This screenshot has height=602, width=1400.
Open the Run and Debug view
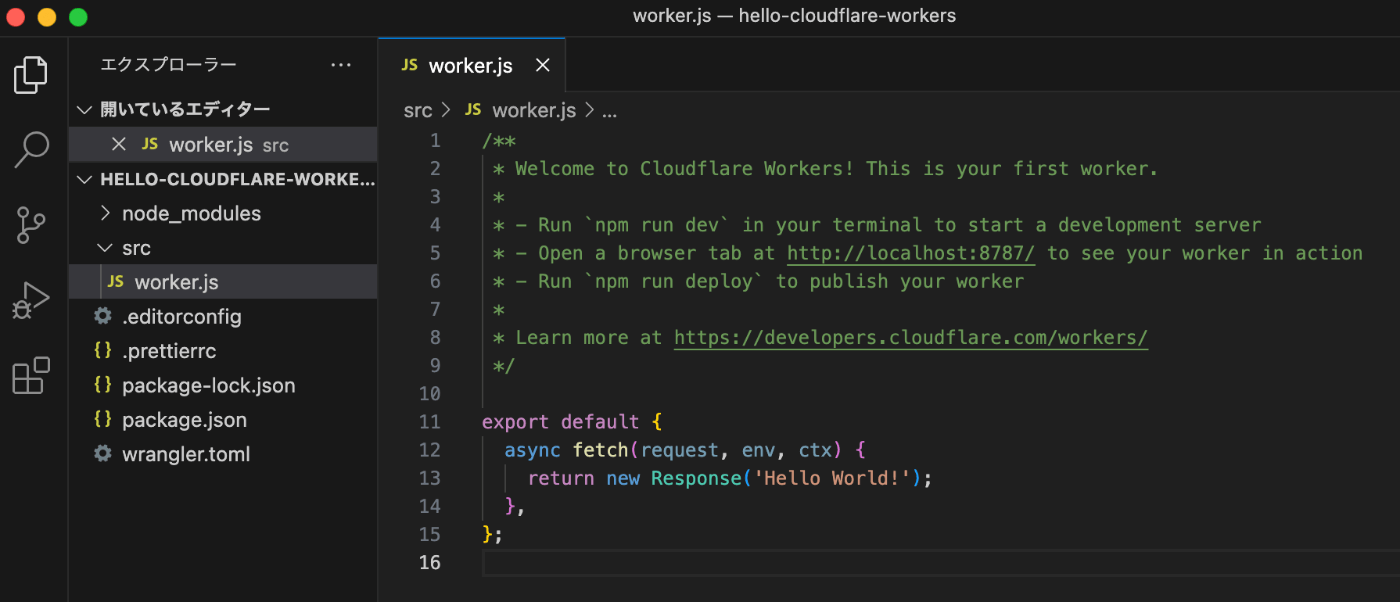tap(31, 300)
